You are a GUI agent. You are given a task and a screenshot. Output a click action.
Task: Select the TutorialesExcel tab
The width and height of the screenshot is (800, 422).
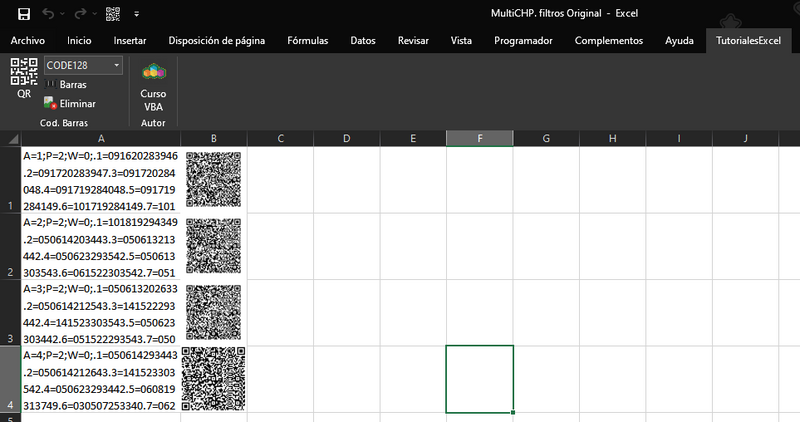pyautogui.click(x=748, y=41)
